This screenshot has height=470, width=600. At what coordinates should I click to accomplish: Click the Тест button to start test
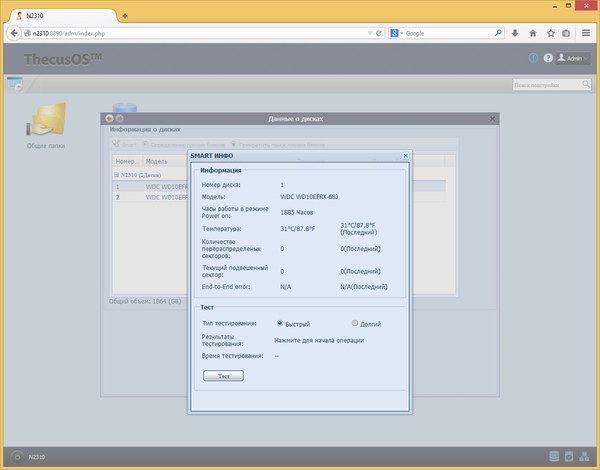(223, 376)
